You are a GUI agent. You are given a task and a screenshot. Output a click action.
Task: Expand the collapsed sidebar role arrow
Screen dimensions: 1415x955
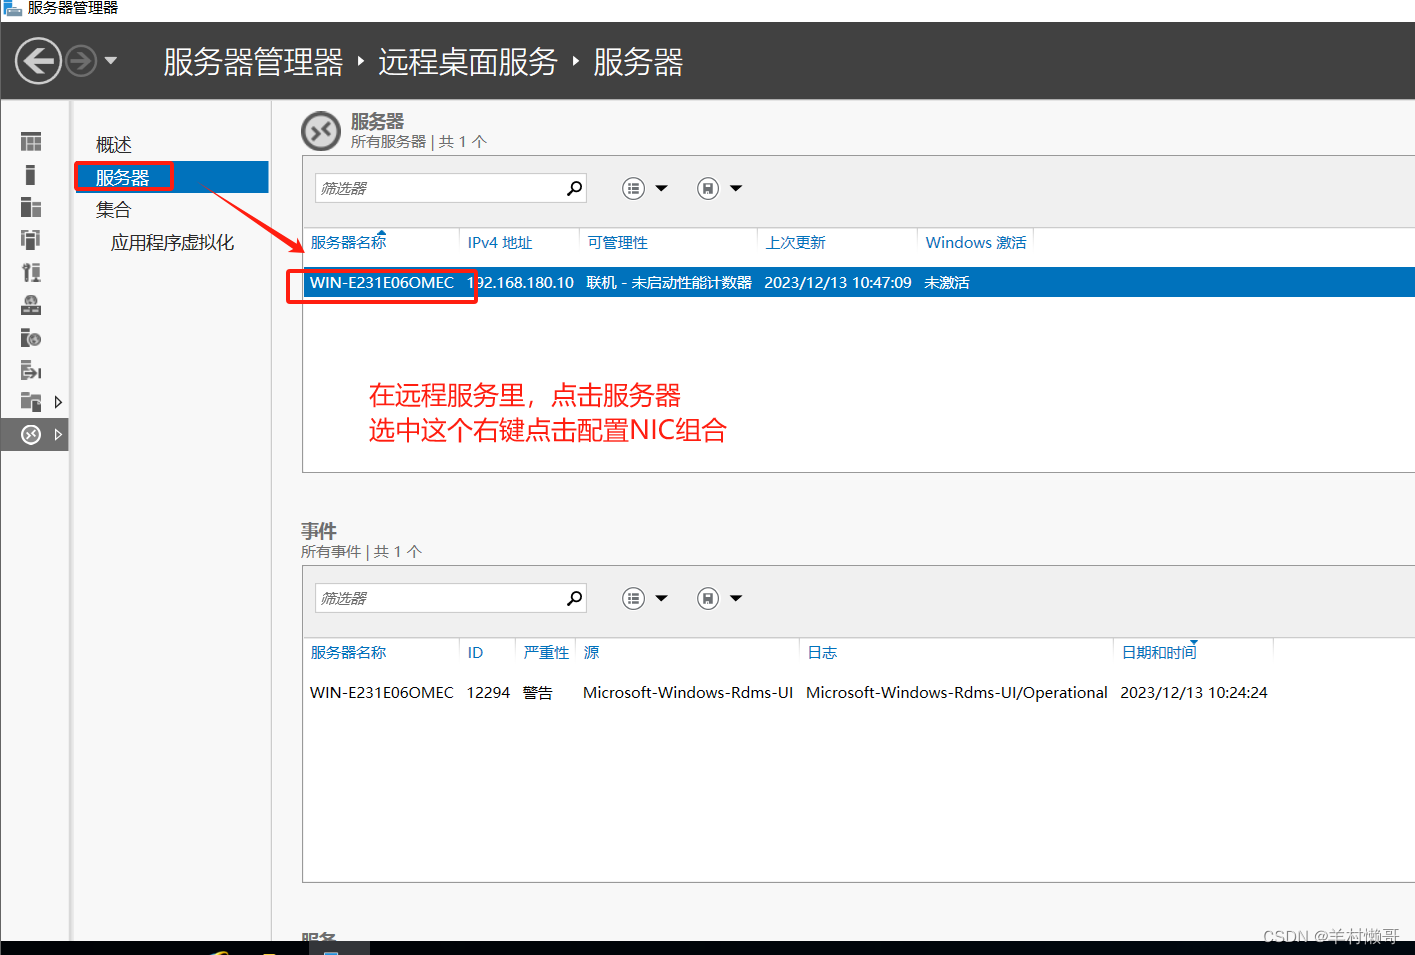click(58, 401)
